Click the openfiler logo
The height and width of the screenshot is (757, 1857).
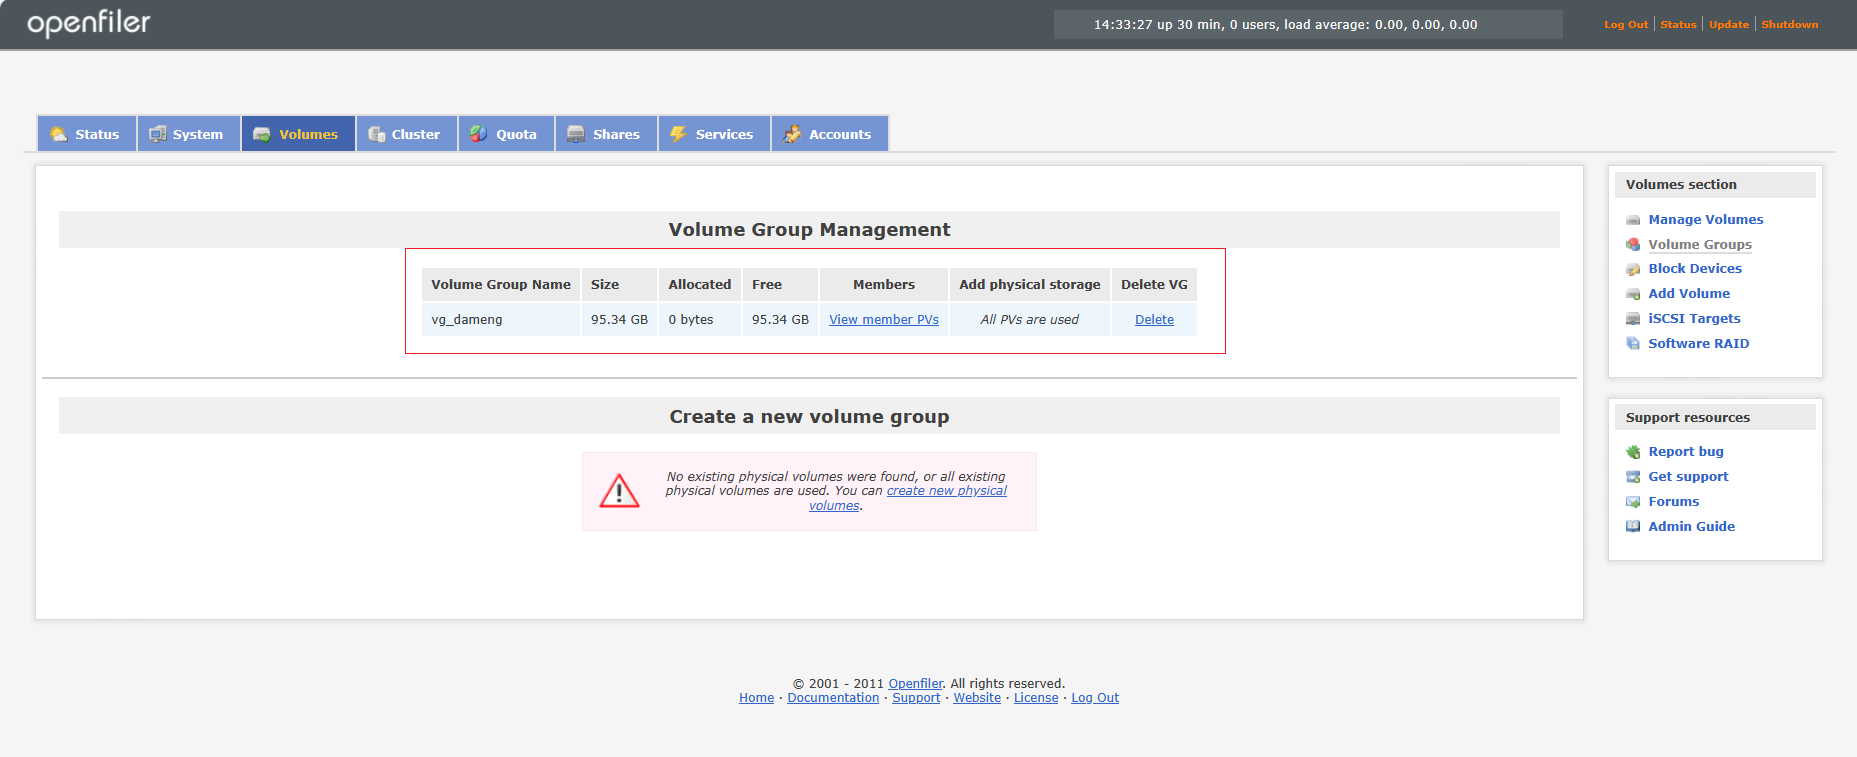coord(88,24)
